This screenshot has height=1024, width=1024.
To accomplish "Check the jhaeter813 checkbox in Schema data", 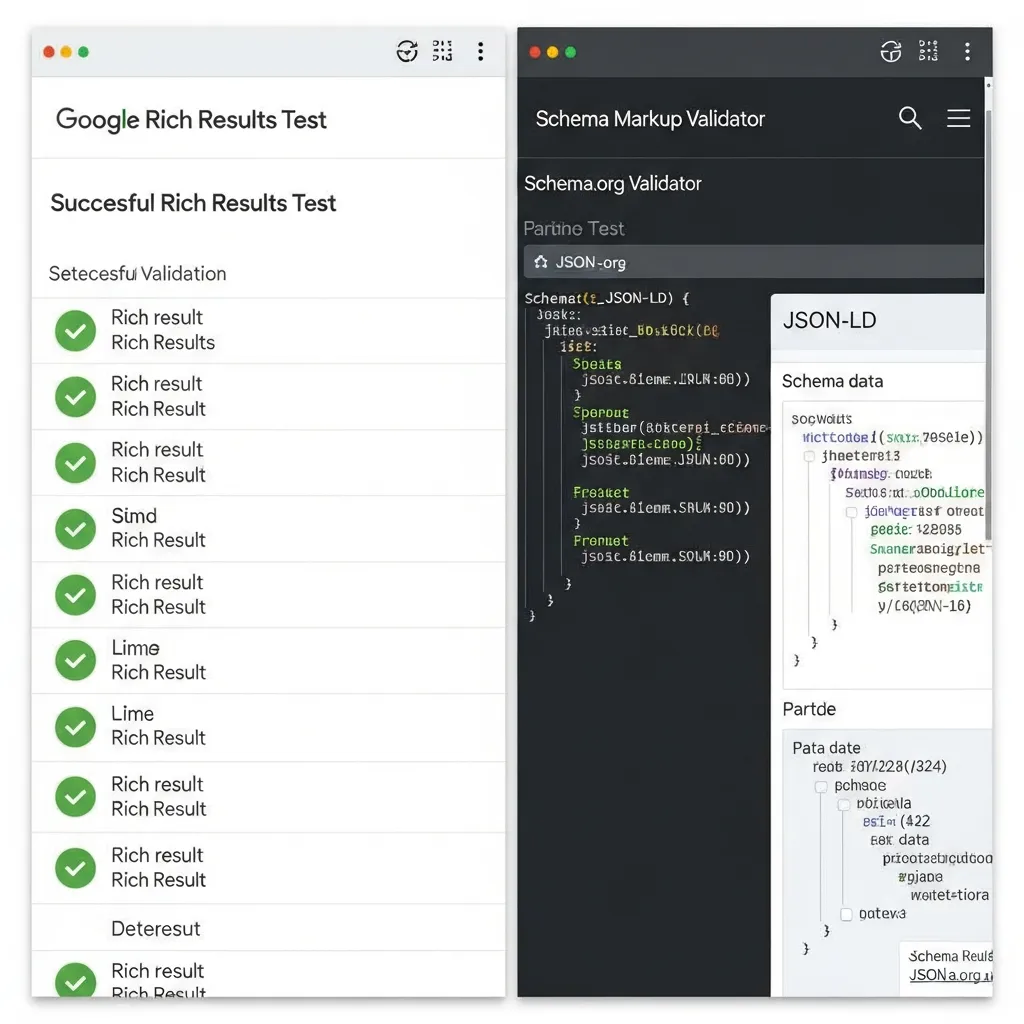I will pos(809,454).
